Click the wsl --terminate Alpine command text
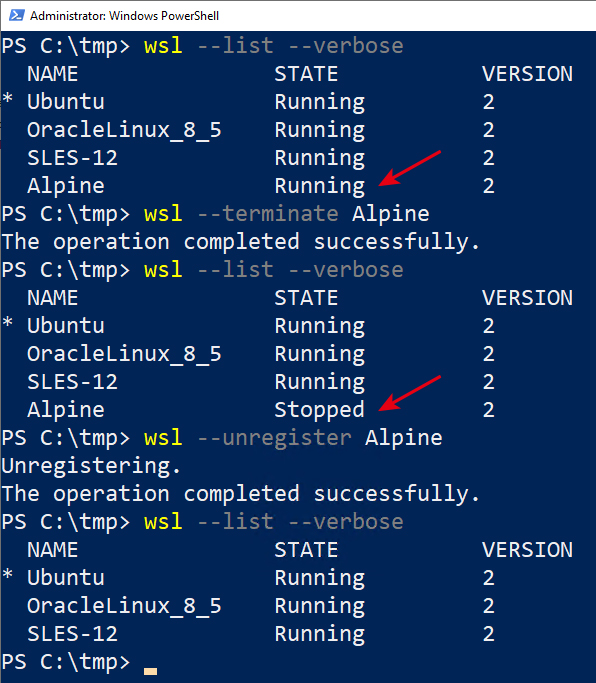 pyautogui.click(x=287, y=214)
